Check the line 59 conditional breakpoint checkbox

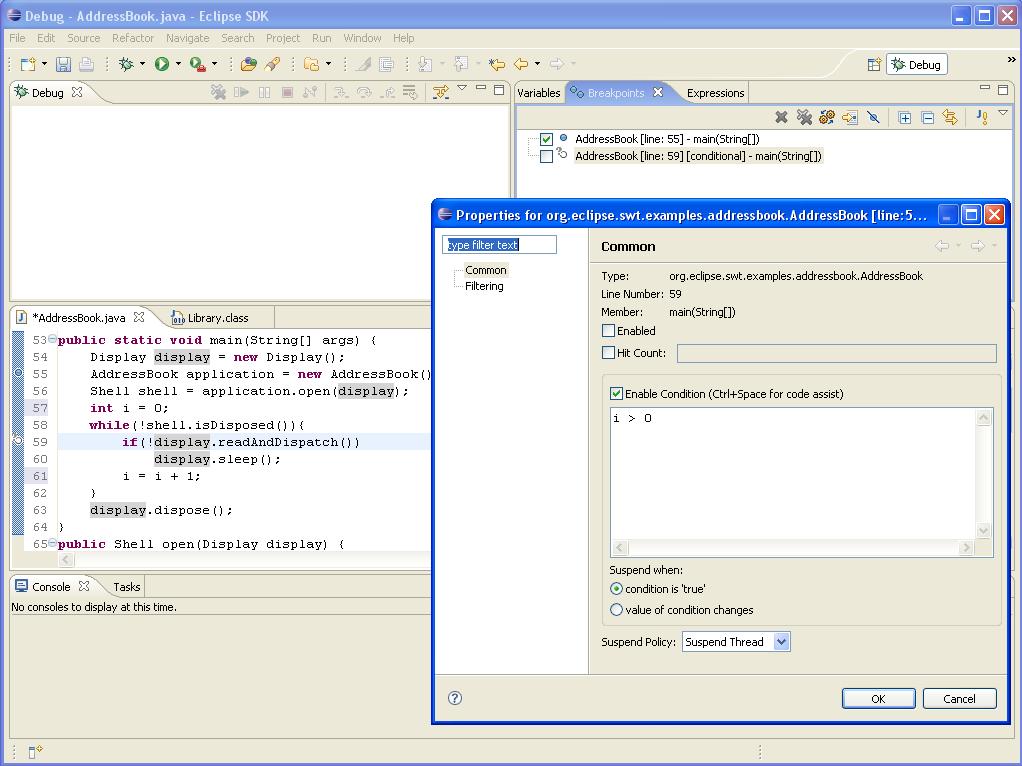tap(546, 156)
